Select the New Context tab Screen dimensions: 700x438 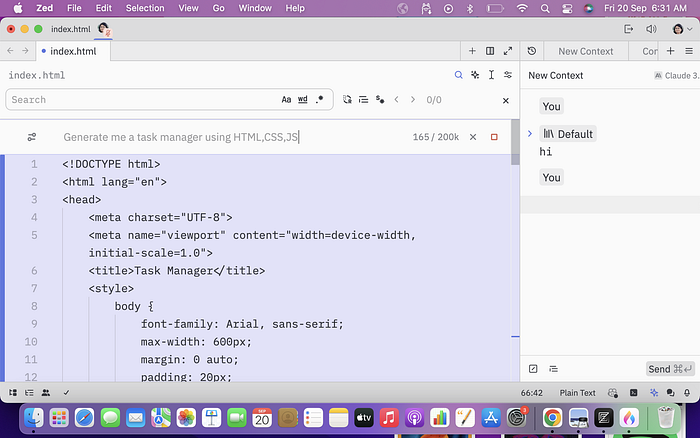pos(586,51)
